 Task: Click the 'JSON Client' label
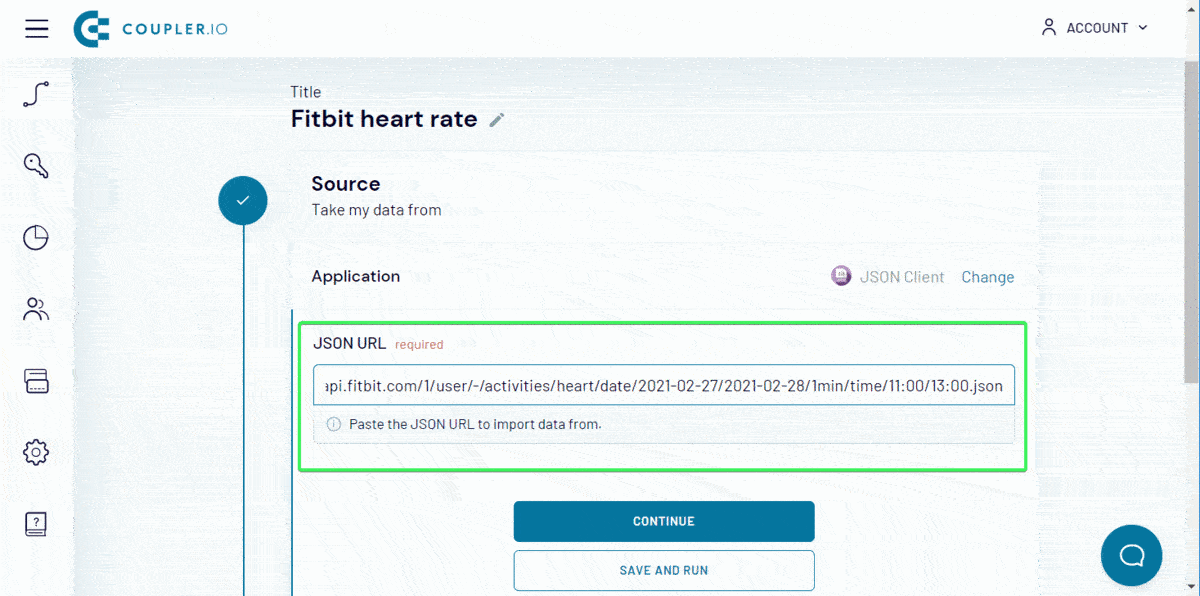click(x=902, y=277)
